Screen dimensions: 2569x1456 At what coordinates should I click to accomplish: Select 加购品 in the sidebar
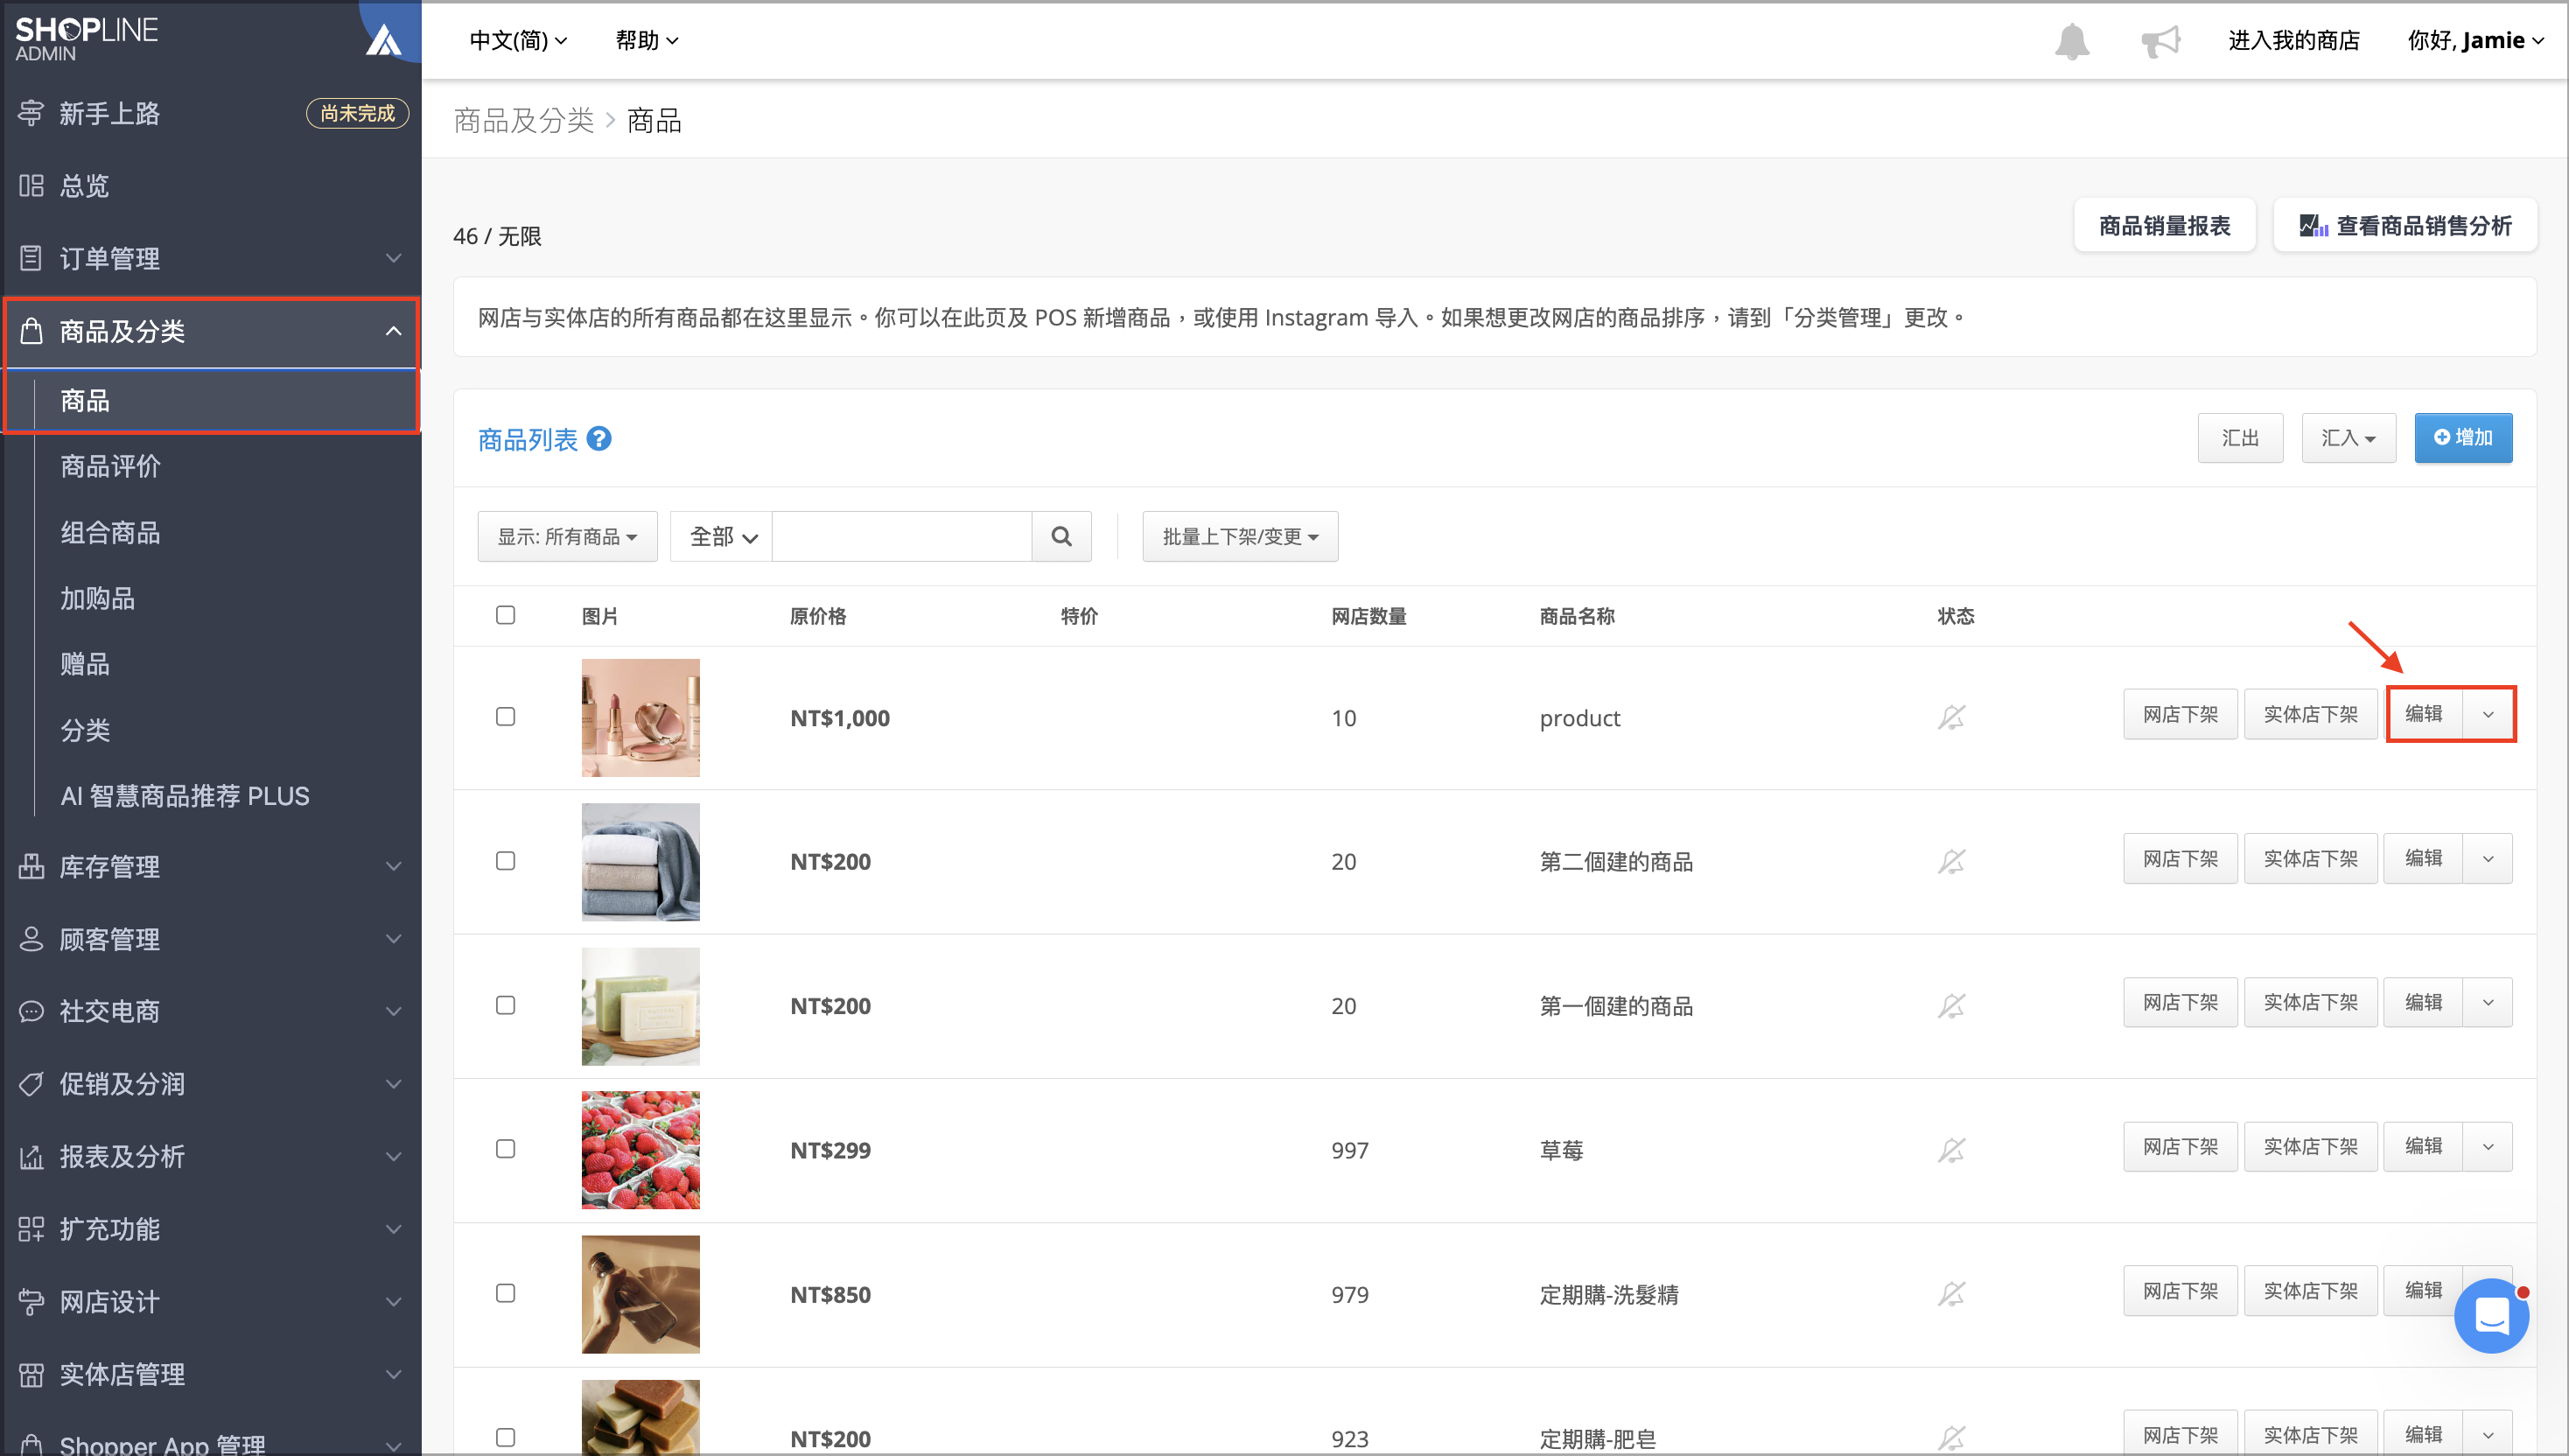97,598
